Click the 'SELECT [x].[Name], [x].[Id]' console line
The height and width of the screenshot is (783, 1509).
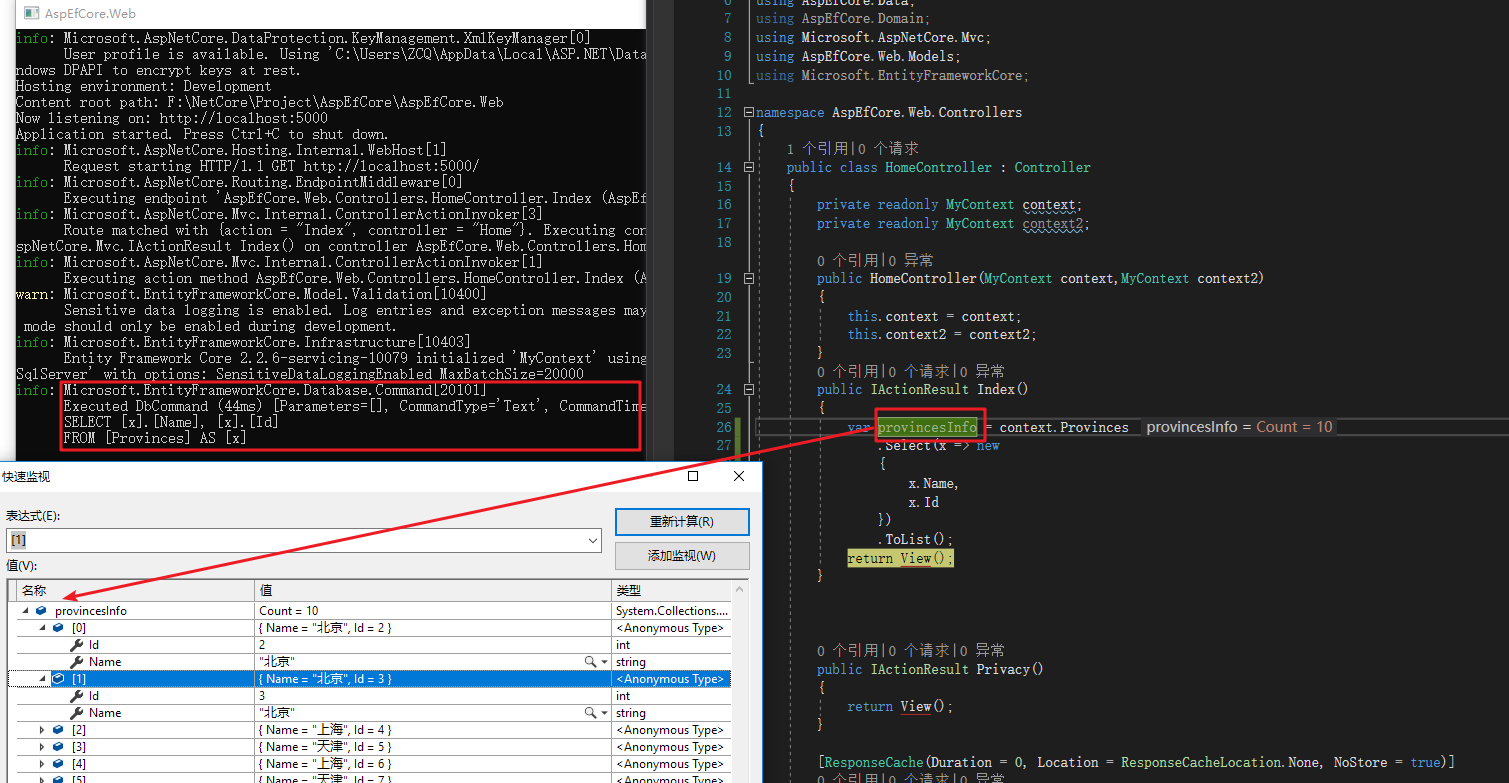[x=171, y=422]
